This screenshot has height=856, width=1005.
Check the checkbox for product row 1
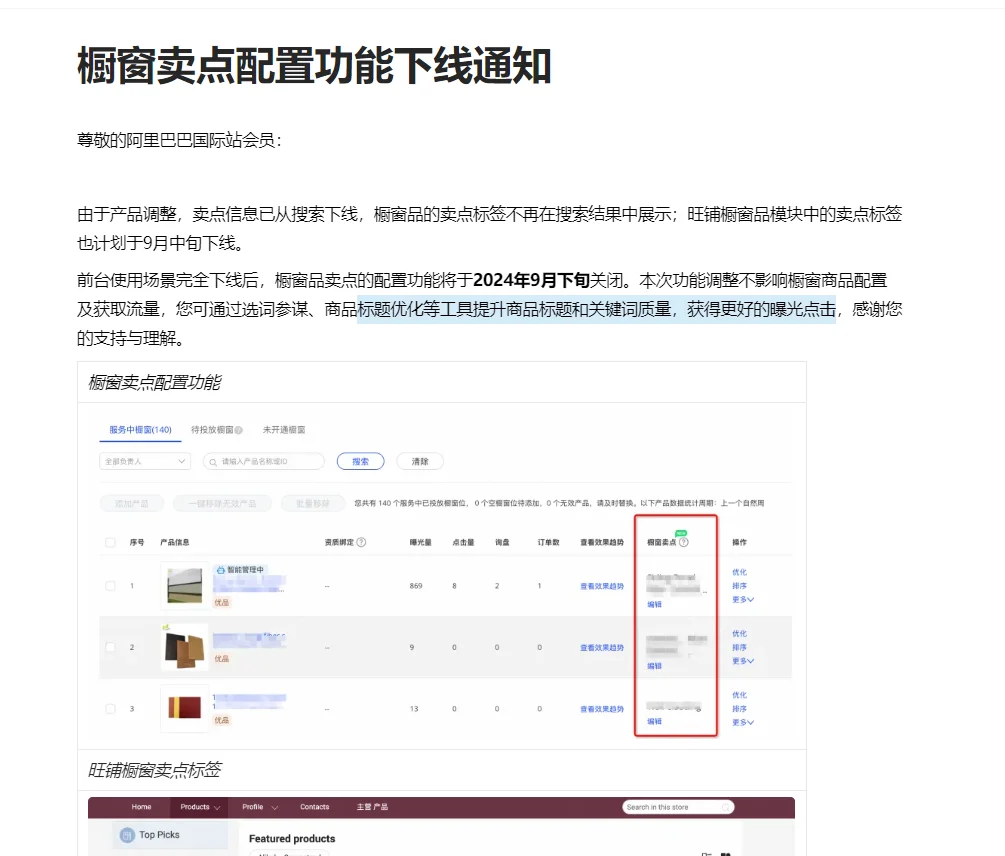110,585
